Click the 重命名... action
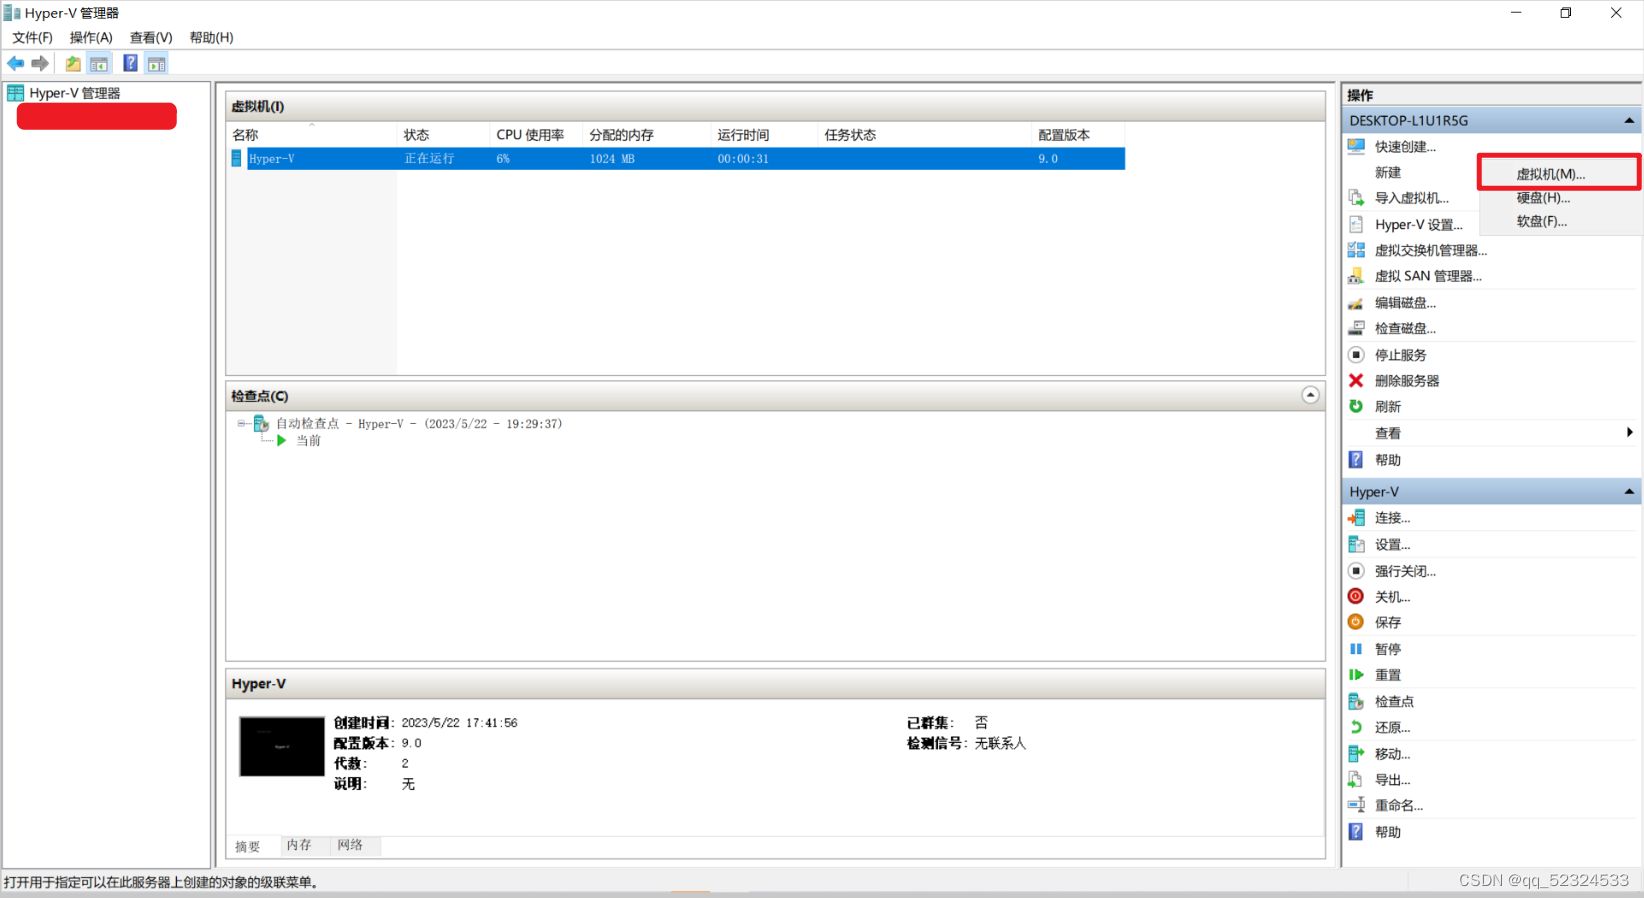 pos(1399,805)
